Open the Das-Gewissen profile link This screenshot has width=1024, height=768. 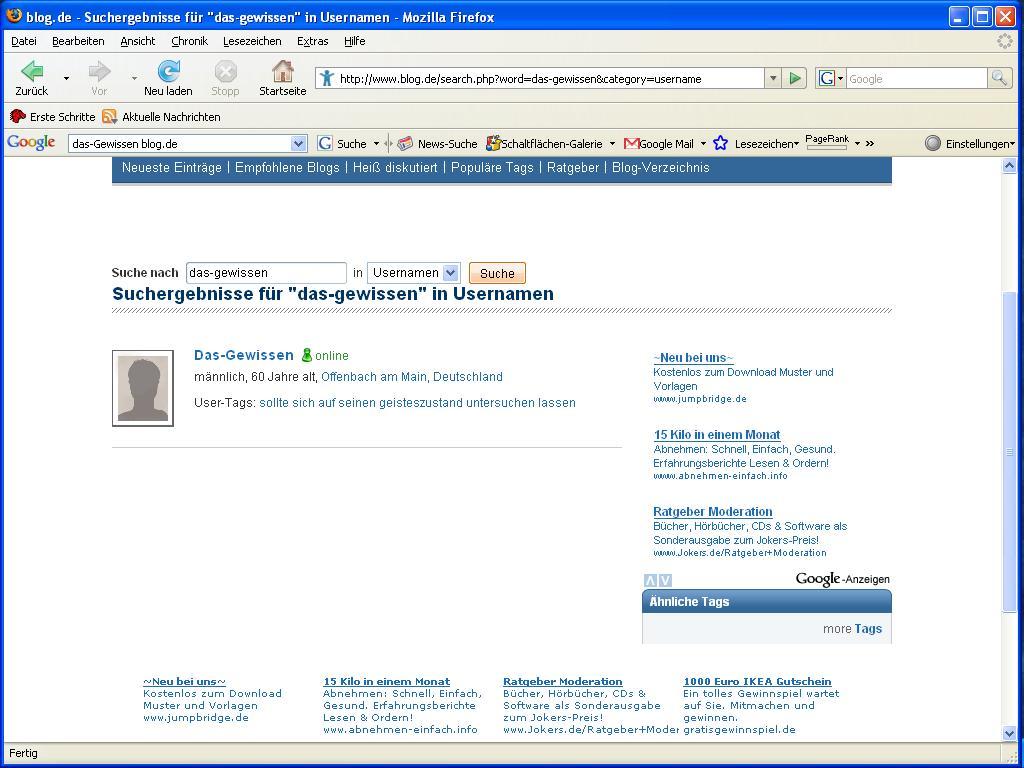(x=244, y=355)
